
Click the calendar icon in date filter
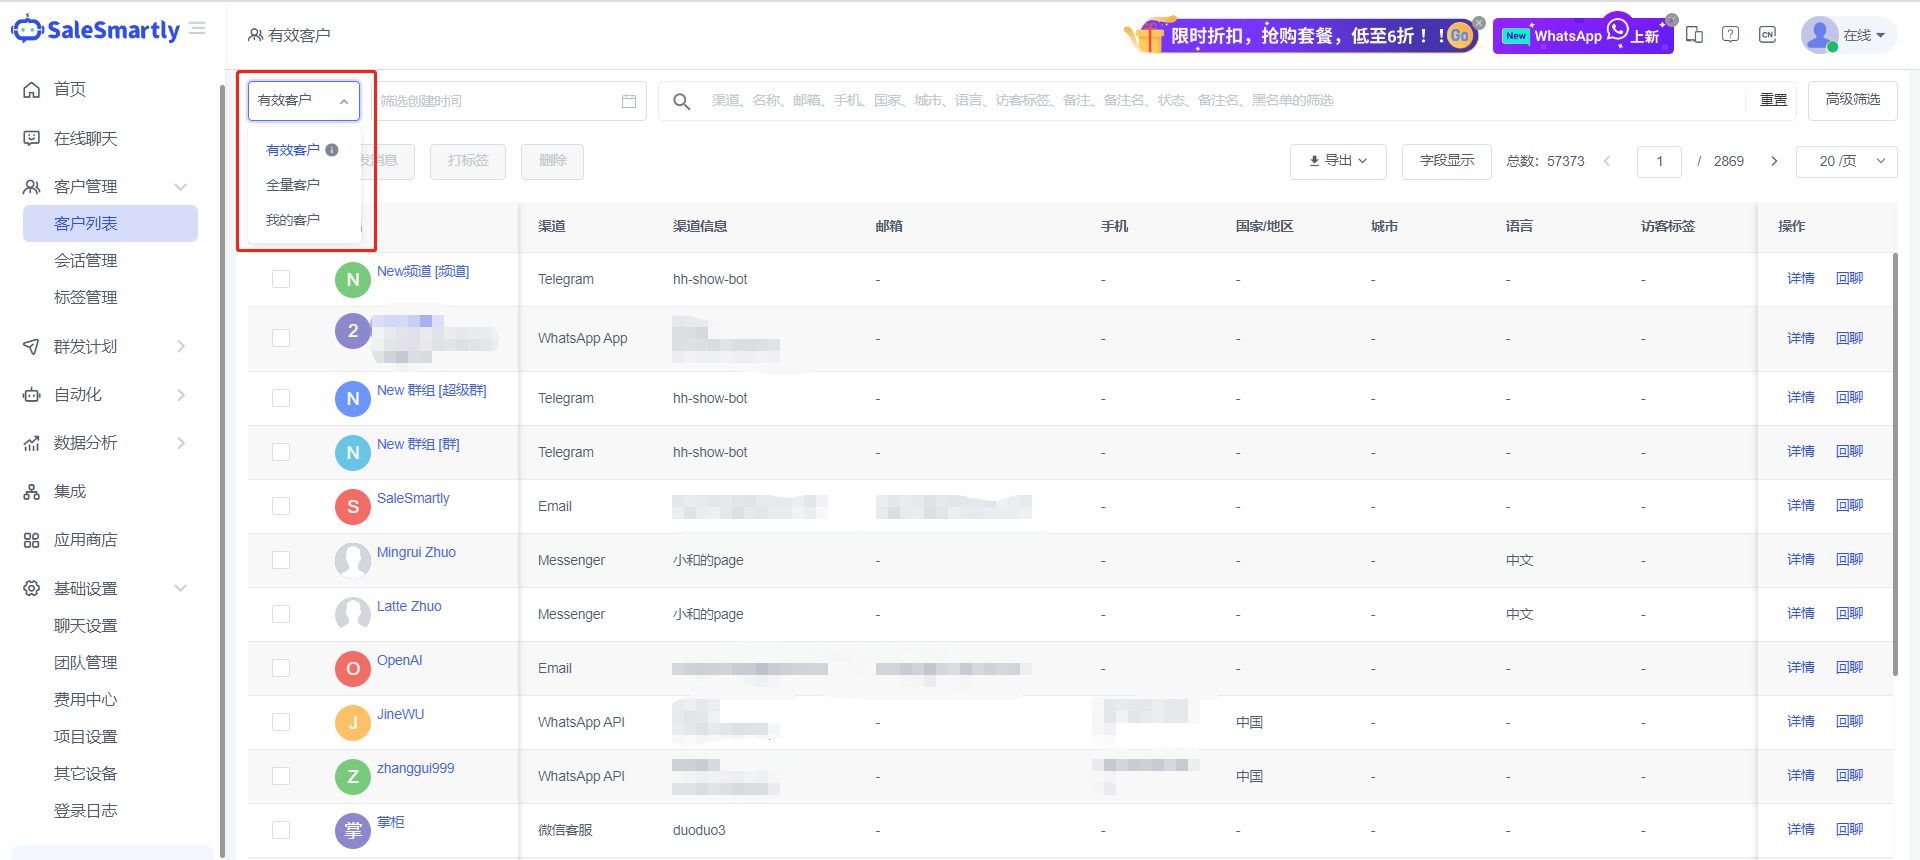[629, 101]
